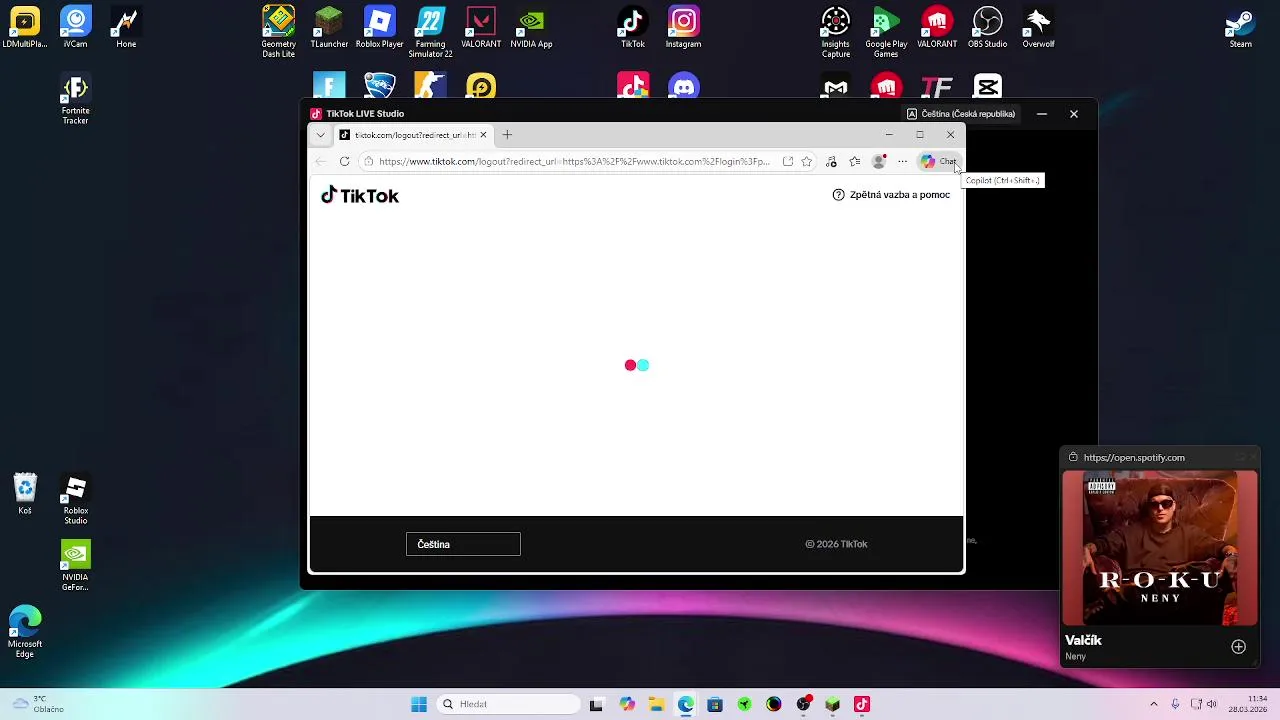
Task: Open the Čeština language selector
Action: pyautogui.click(x=463, y=544)
